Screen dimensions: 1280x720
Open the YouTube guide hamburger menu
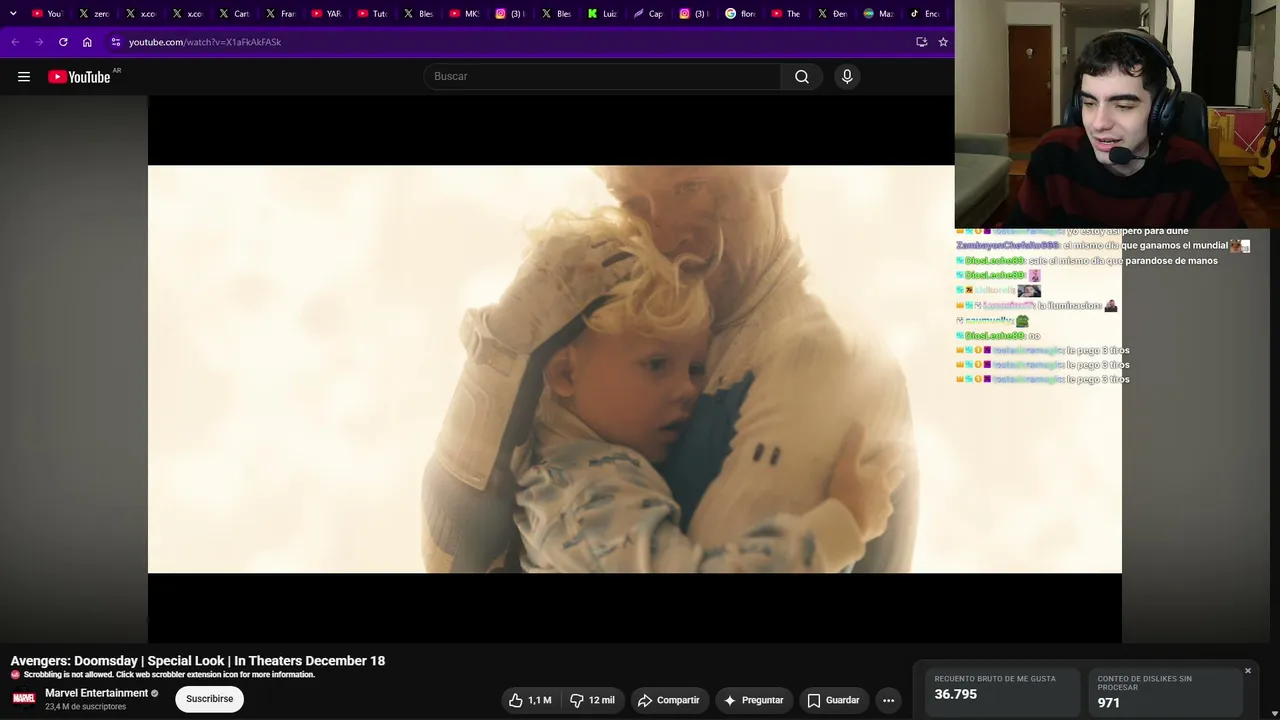(x=24, y=77)
